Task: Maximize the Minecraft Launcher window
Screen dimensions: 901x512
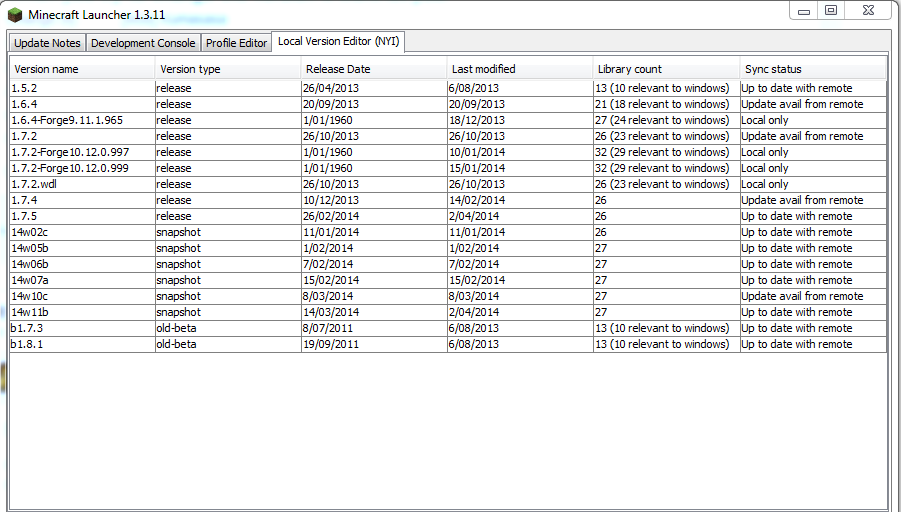Action: click(831, 10)
